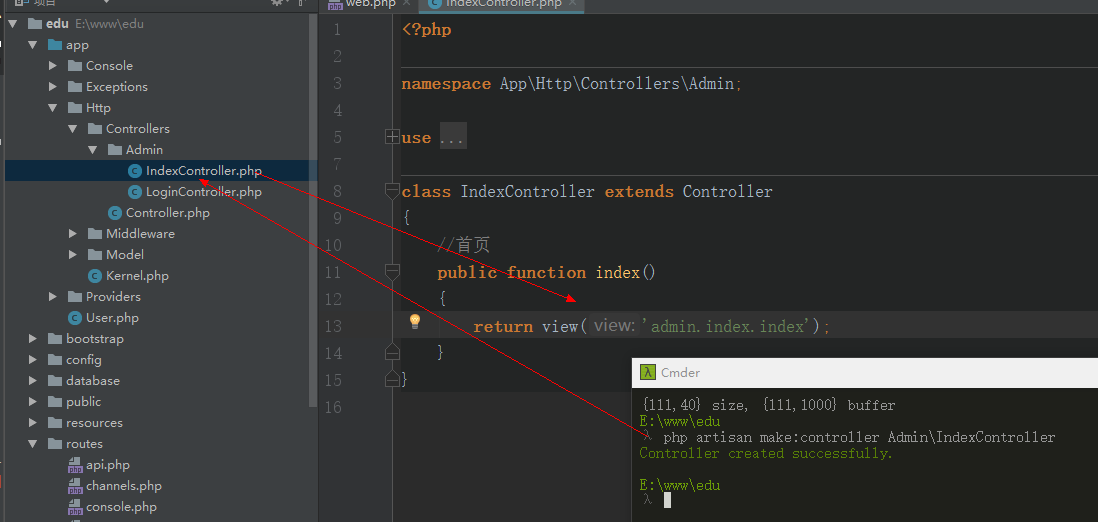Select IndexController.php in the project tree
Image resolution: width=1098 pixels, height=522 pixels.
(203, 171)
